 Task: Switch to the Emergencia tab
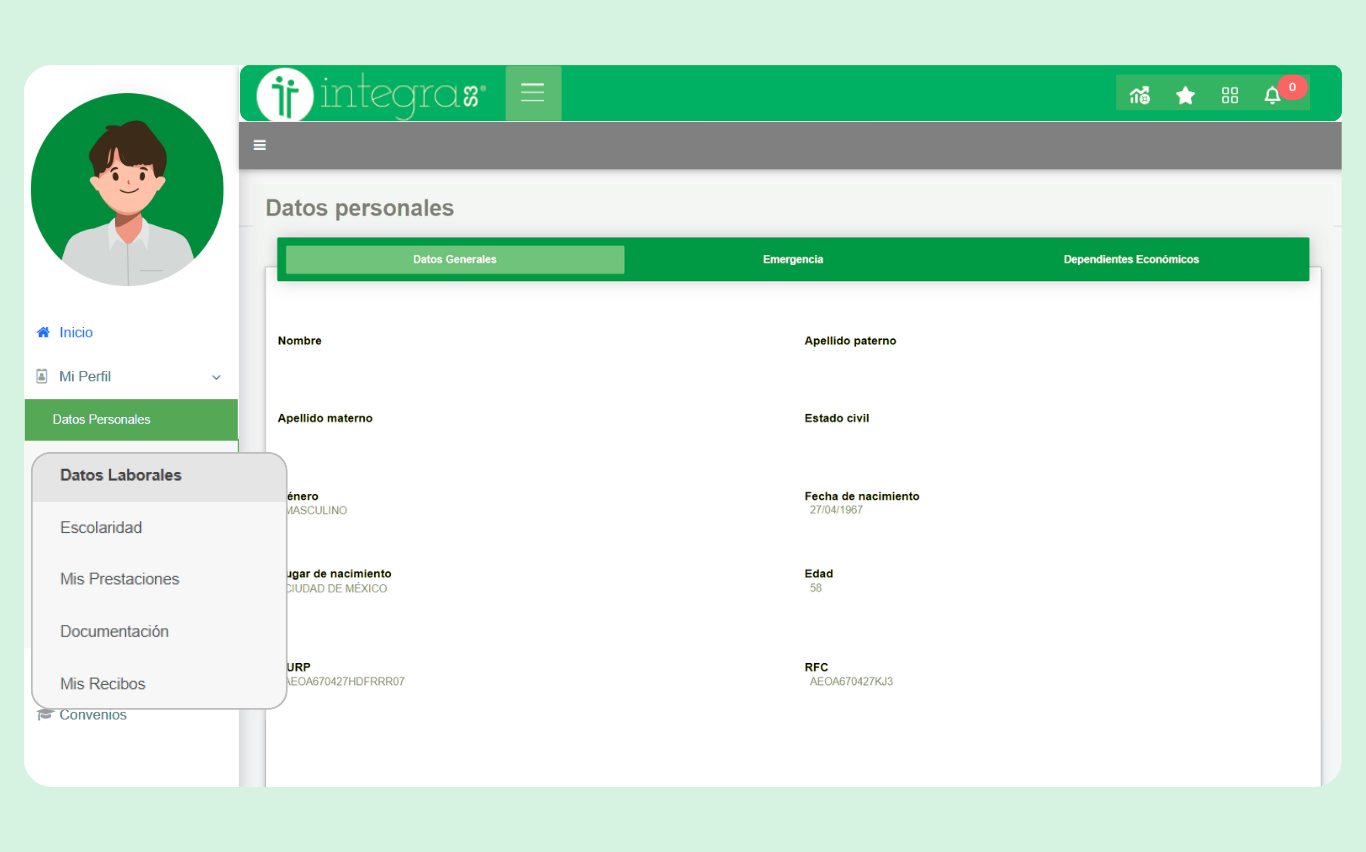tap(792, 259)
